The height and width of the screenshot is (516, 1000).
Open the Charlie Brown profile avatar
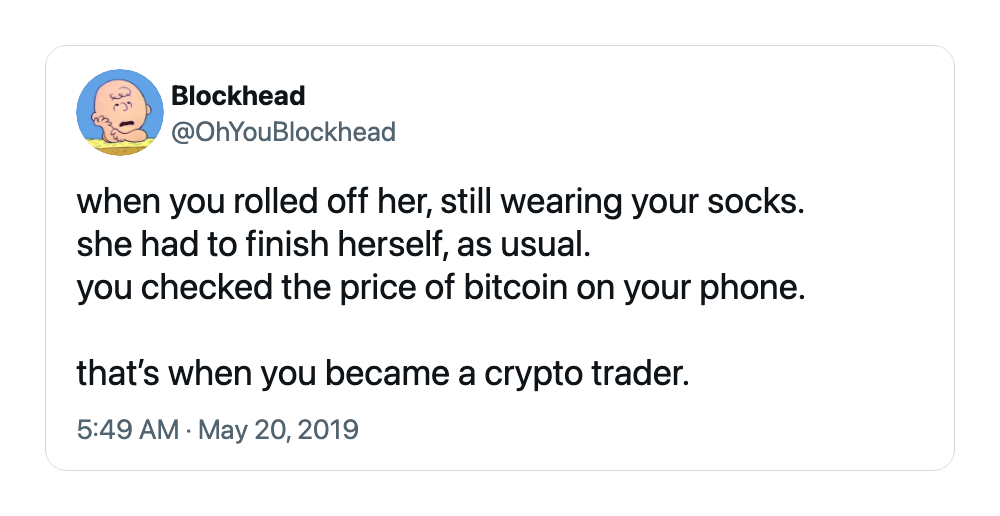(x=120, y=112)
